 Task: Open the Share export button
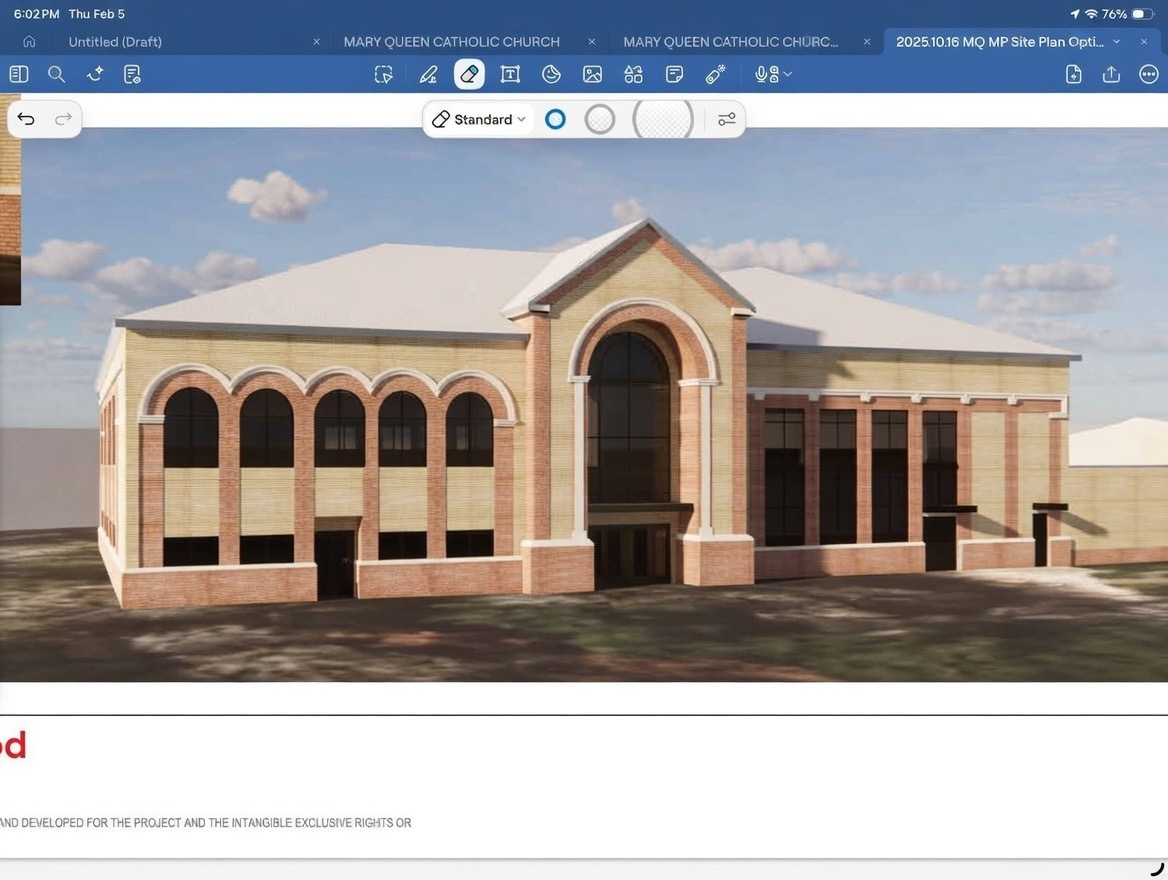tap(1111, 74)
